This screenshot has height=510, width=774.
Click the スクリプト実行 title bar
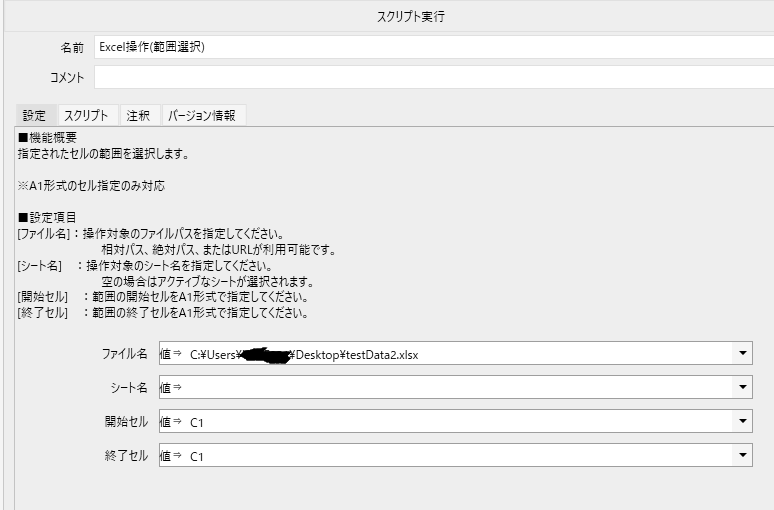coord(387,14)
